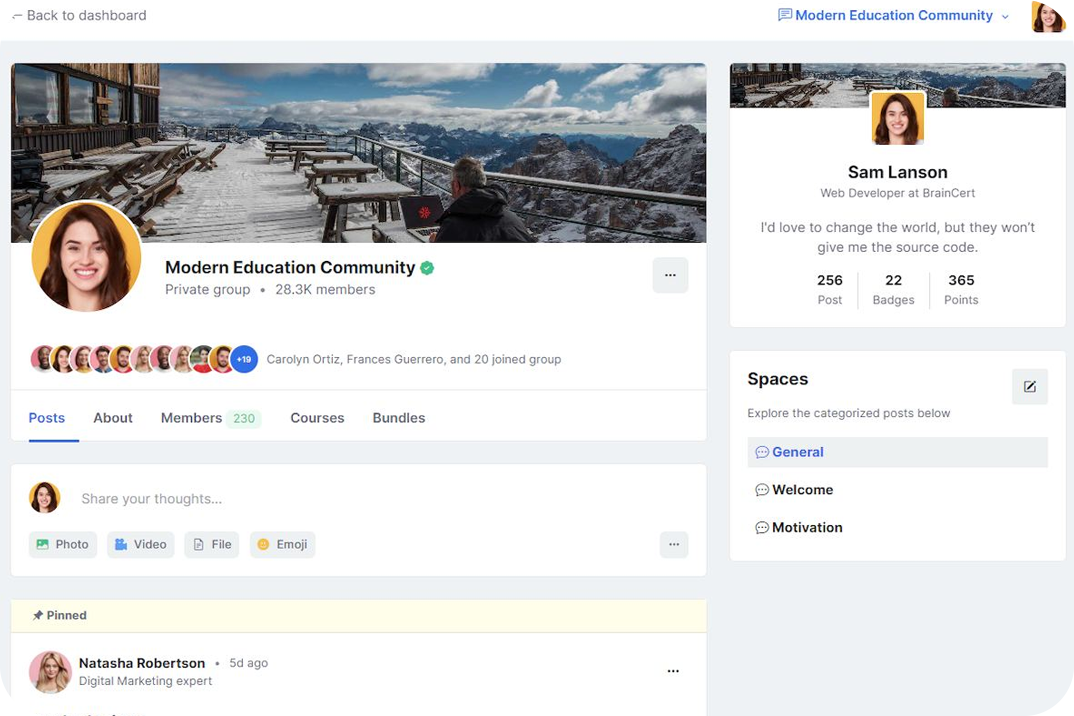Click Natasha Robertson's profile picture
1074x716 pixels.
pyautogui.click(x=50, y=671)
